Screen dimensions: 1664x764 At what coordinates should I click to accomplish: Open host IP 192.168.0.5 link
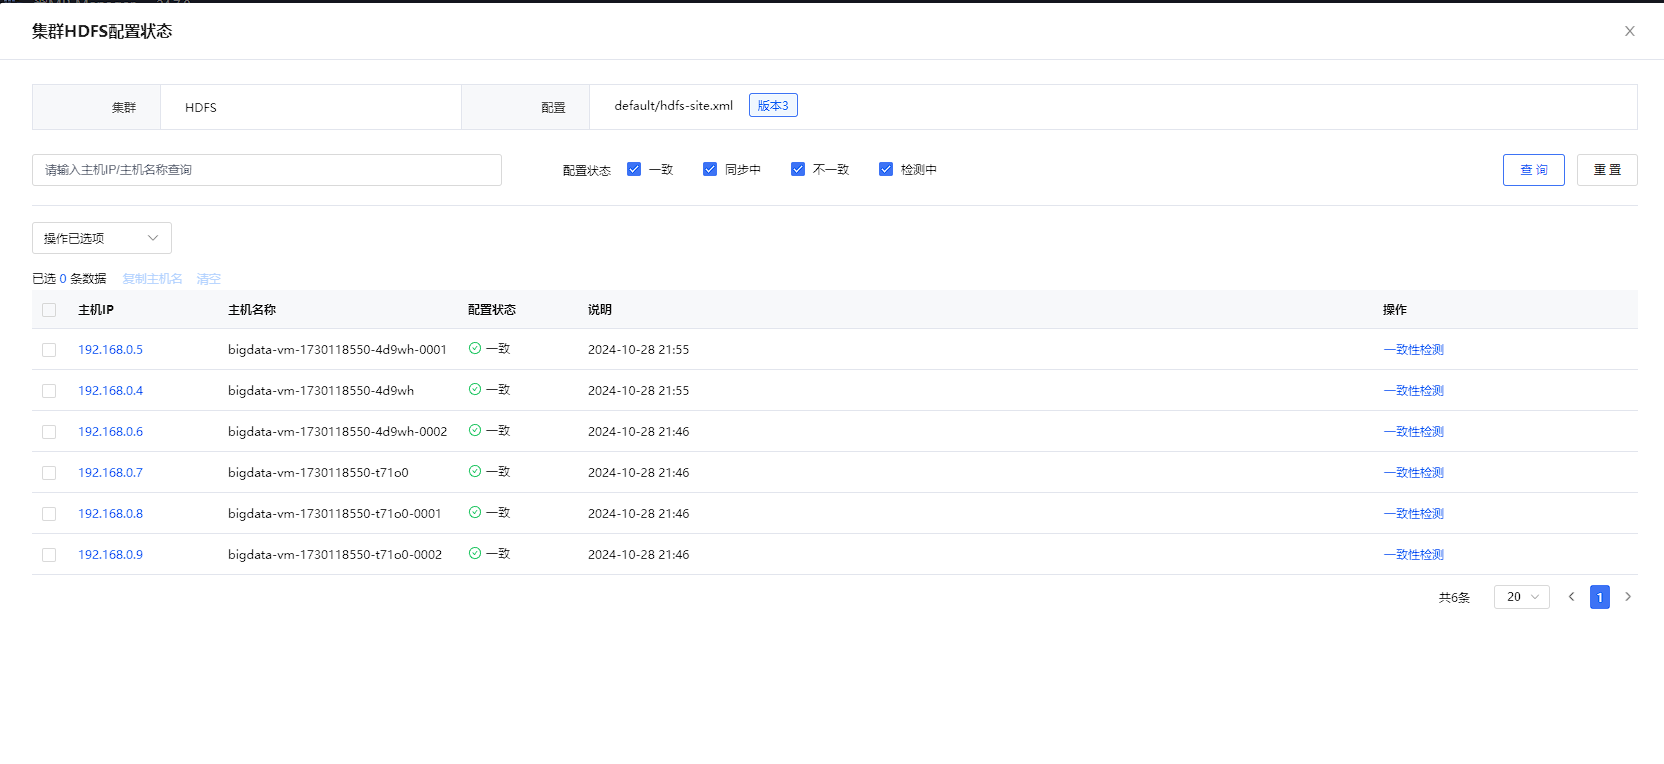click(110, 350)
